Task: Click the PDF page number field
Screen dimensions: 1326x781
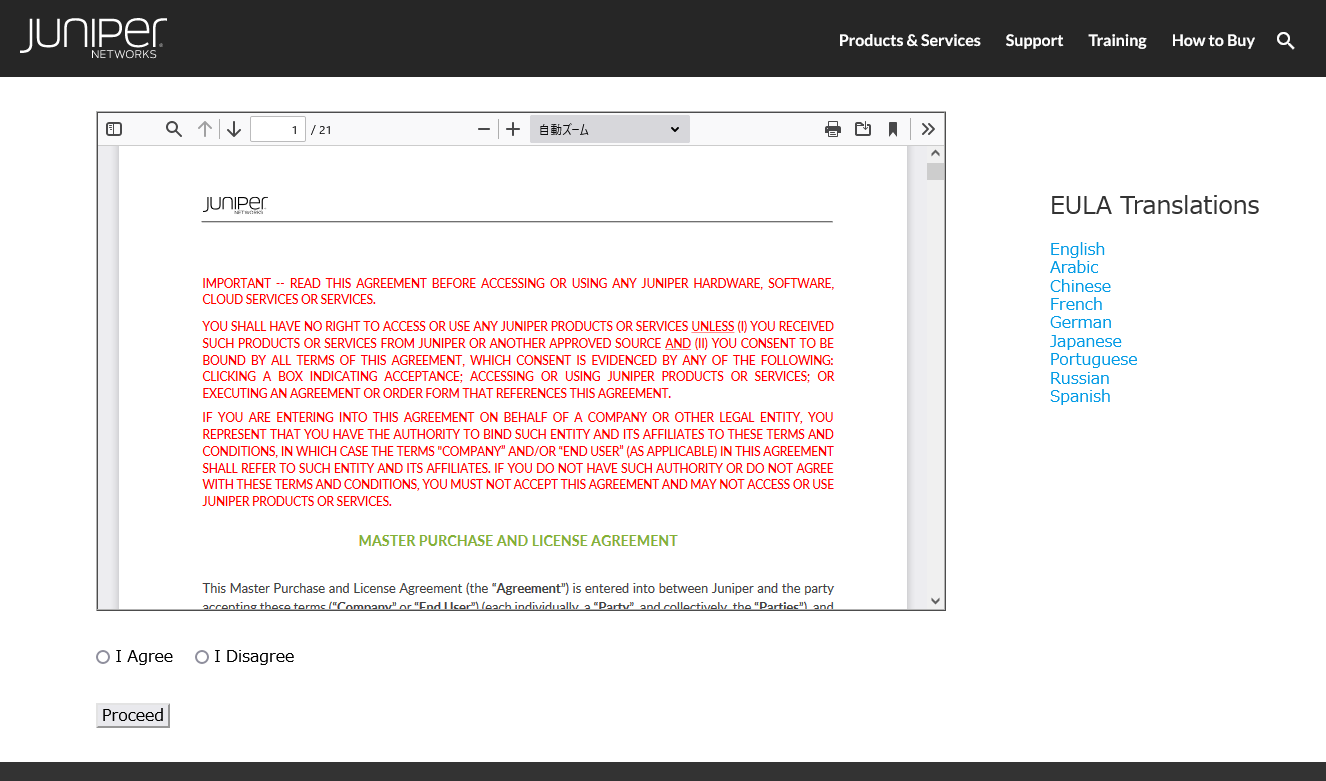Action: 277,129
